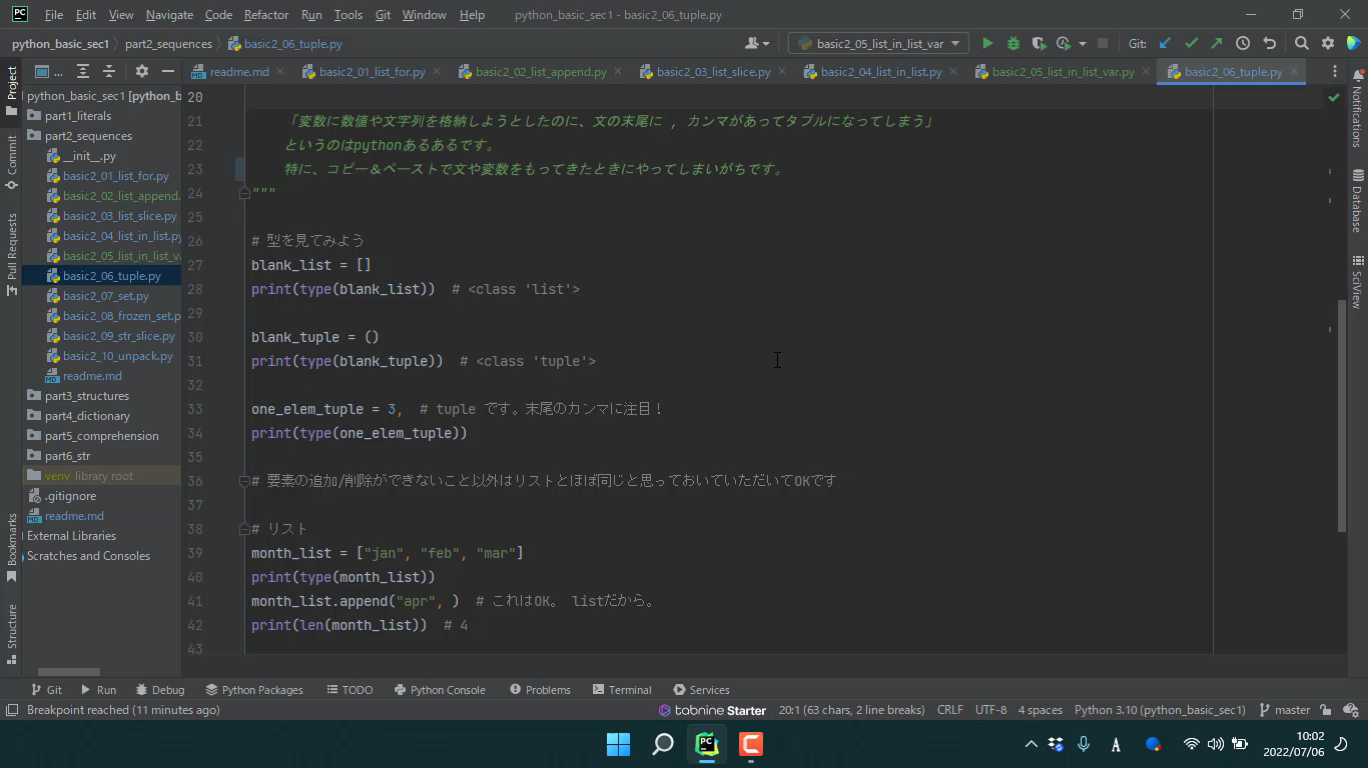
Task: Start debugging with the bug icon
Action: pos(1013,43)
